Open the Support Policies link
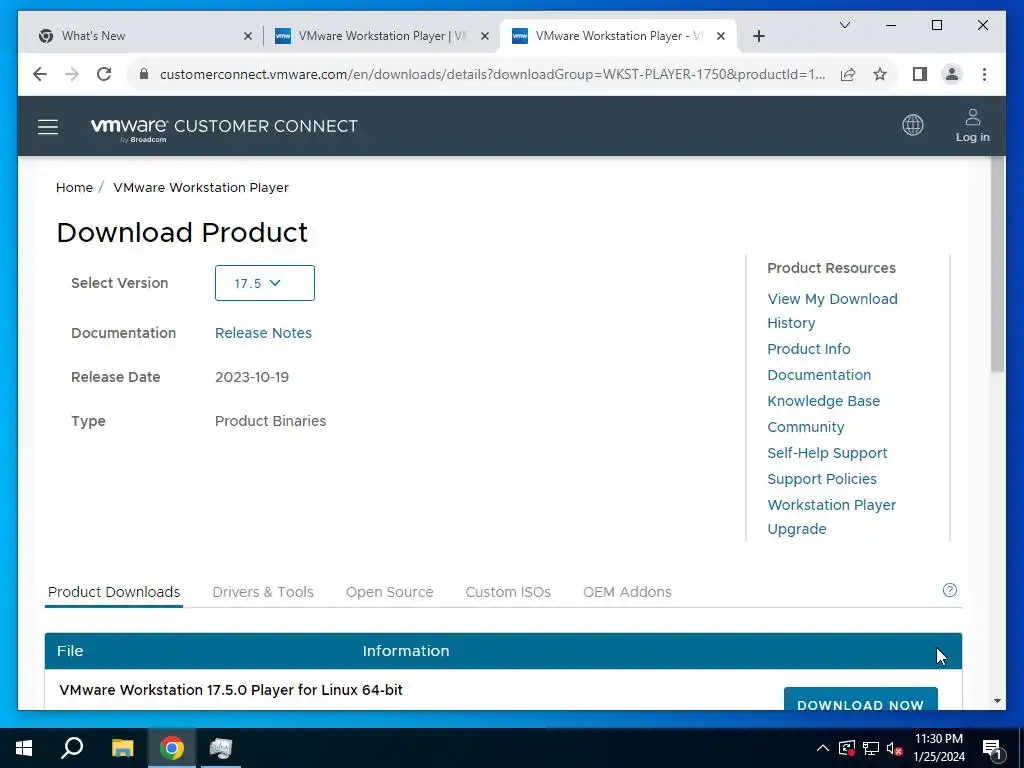Image resolution: width=1024 pixels, height=768 pixels. [x=822, y=479]
